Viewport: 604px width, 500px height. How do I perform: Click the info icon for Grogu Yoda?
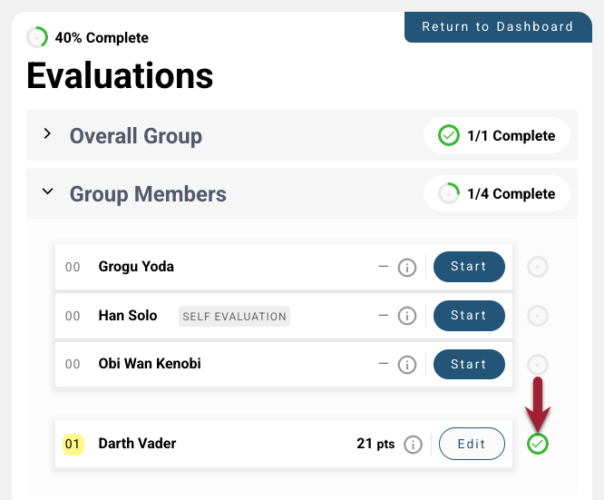click(407, 267)
